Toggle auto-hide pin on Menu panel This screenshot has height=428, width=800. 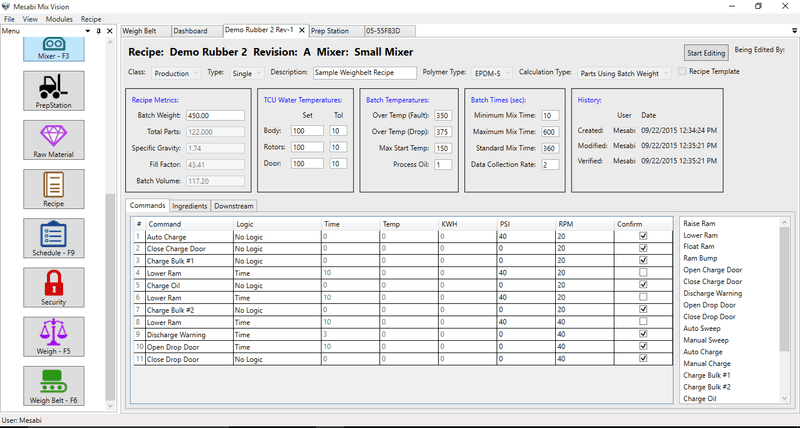coord(98,31)
